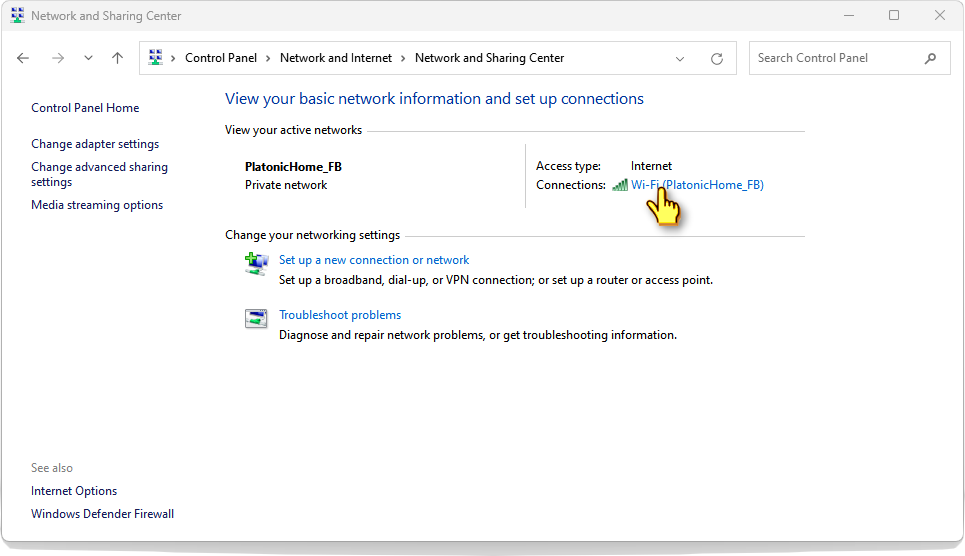
Task: Open Change advanced sharing settings
Action: click(99, 174)
